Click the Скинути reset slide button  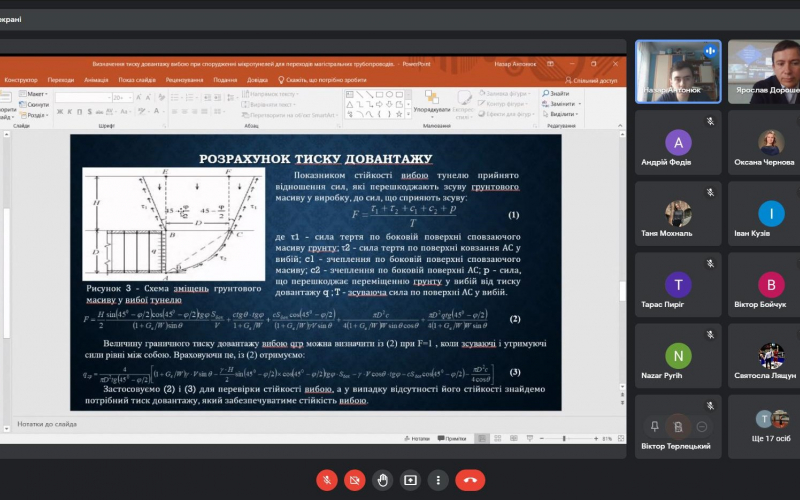pyautogui.click(x=34, y=105)
